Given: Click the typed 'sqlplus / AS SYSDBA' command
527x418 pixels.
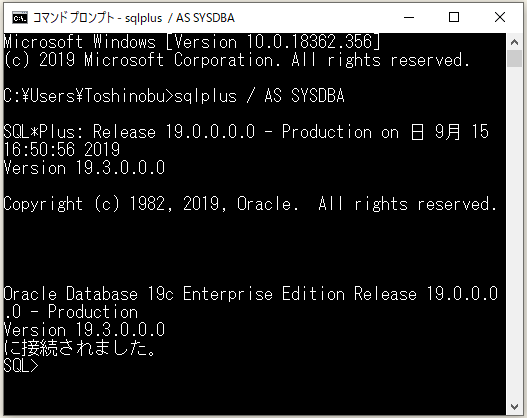Looking at the screenshot, I should [x=259, y=96].
